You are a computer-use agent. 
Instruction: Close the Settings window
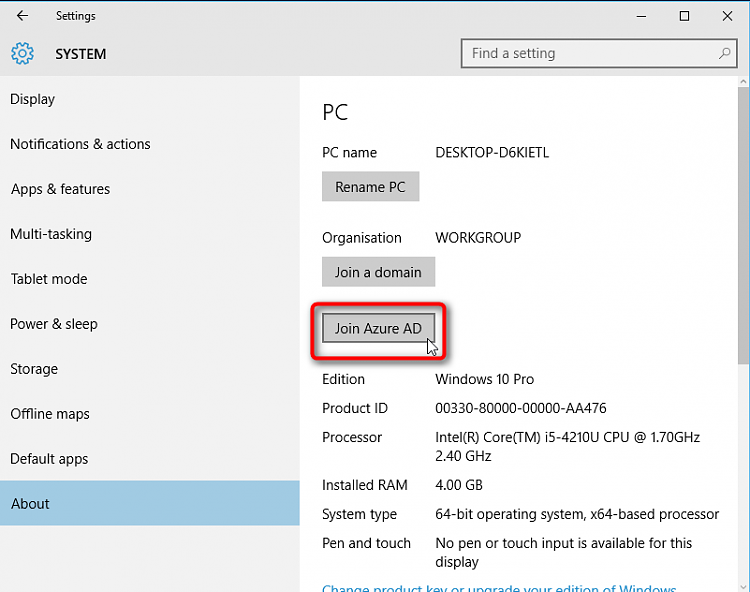(x=728, y=16)
